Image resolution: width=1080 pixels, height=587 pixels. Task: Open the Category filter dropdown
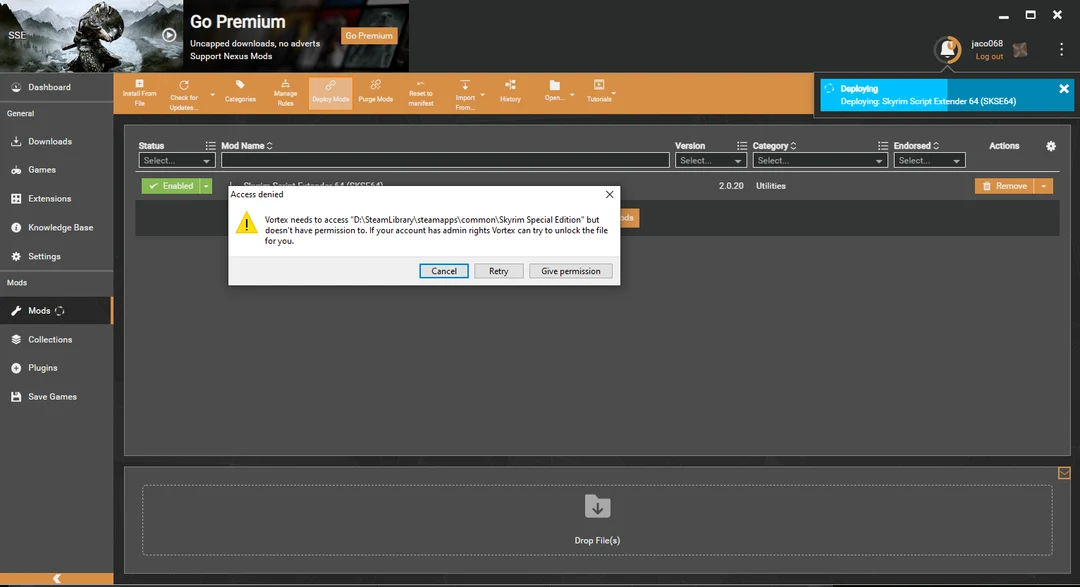coord(820,160)
